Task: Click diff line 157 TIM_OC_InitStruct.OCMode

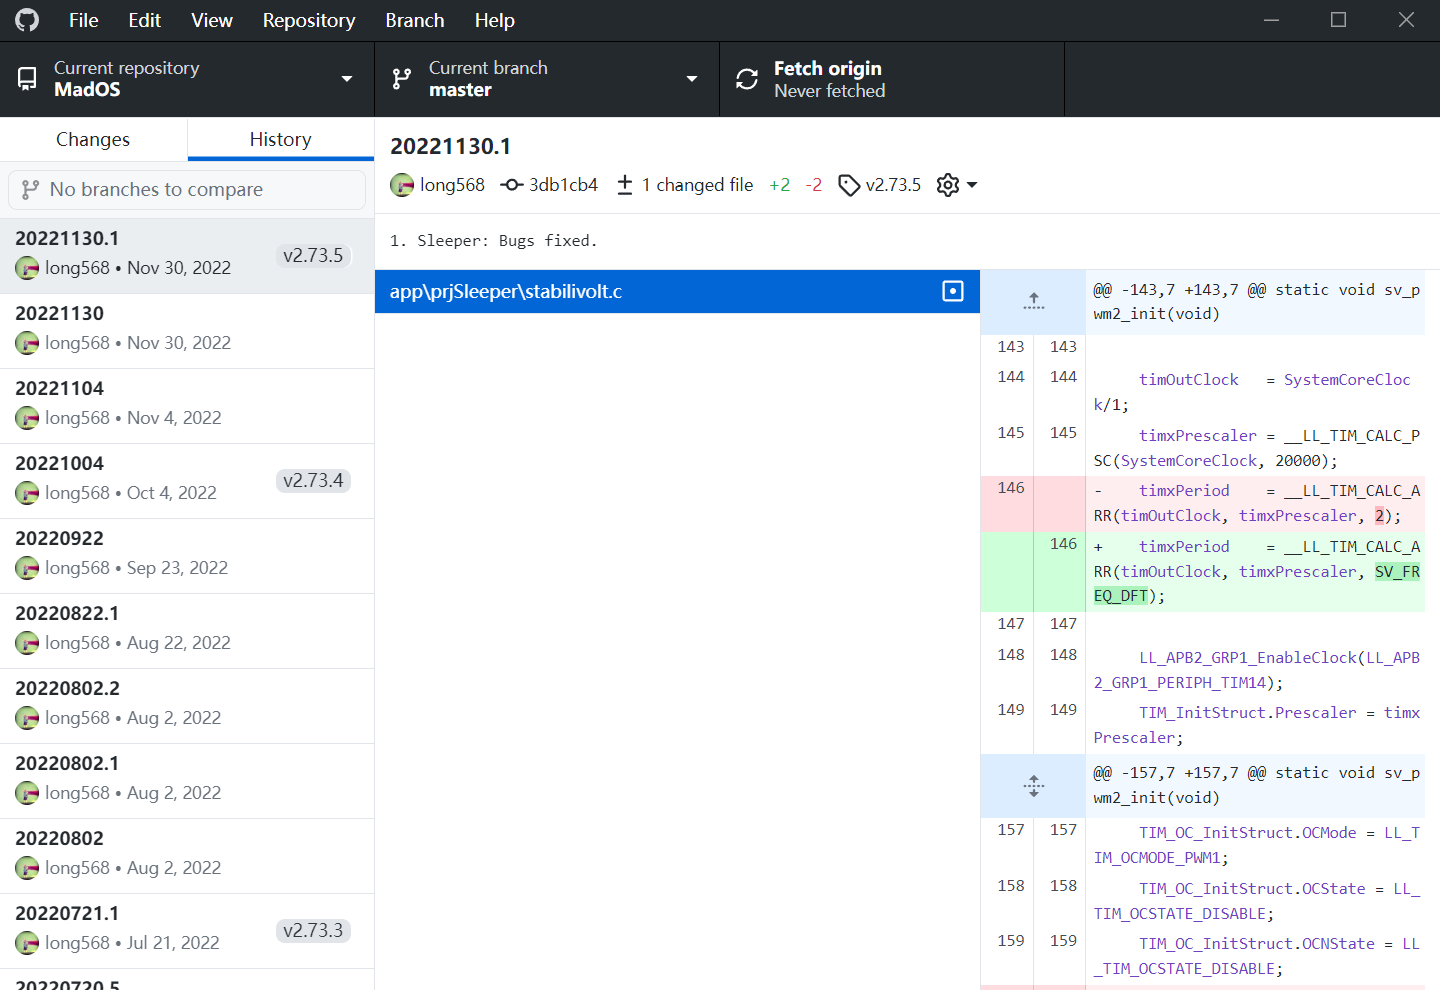Action: click(x=1203, y=845)
